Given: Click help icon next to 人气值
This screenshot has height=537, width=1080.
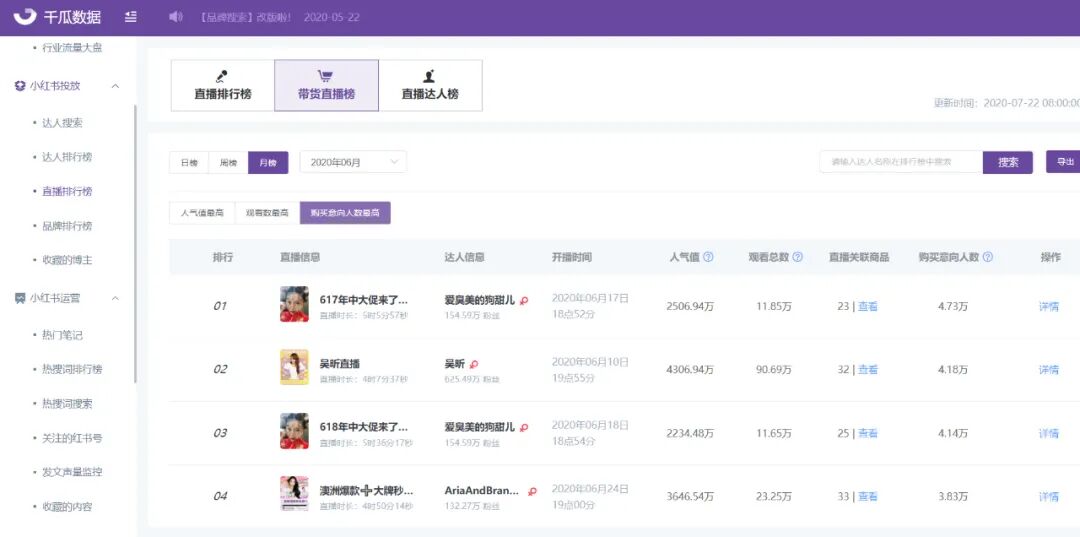Looking at the screenshot, I should click(708, 257).
